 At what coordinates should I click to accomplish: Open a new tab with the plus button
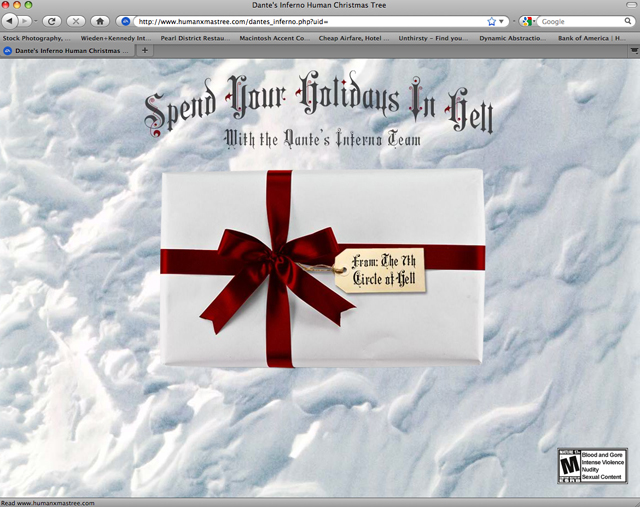pyautogui.click(x=144, y=51)
